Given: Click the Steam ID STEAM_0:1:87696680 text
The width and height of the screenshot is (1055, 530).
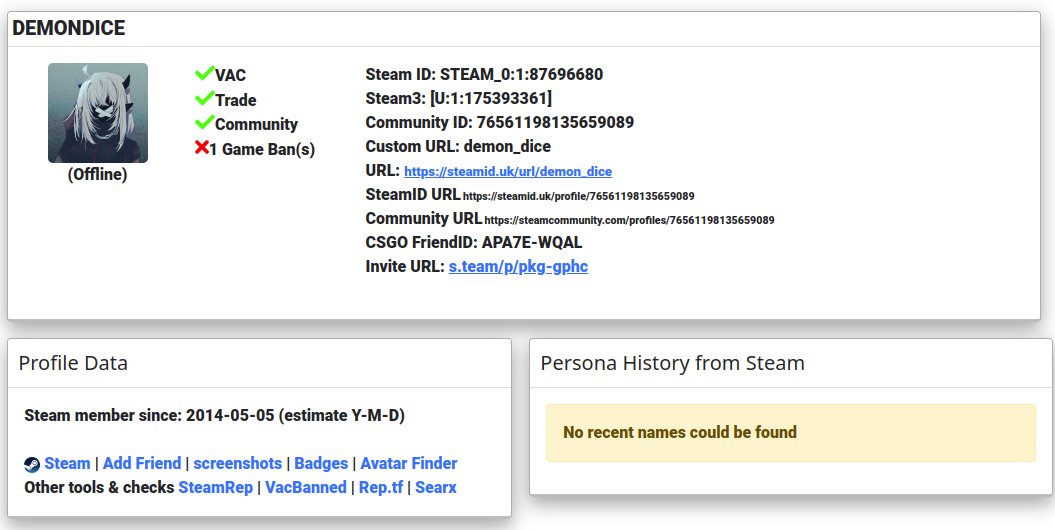Looking at the screenshot, I should (x=484, y=74).
